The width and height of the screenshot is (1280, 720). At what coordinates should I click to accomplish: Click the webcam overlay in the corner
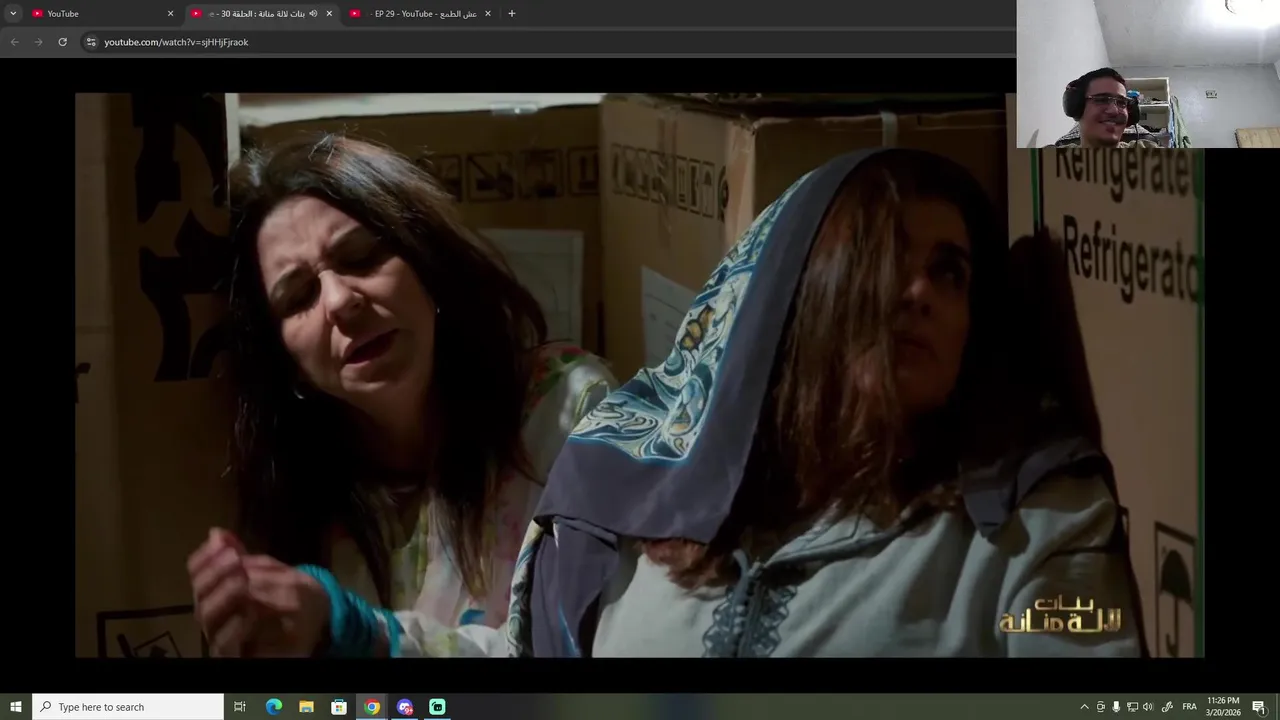1148,74
